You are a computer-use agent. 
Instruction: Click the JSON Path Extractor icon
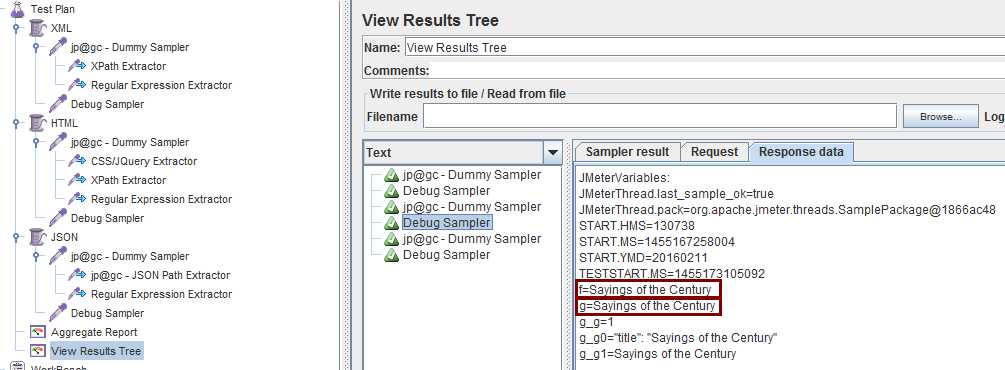coord(78,275)
